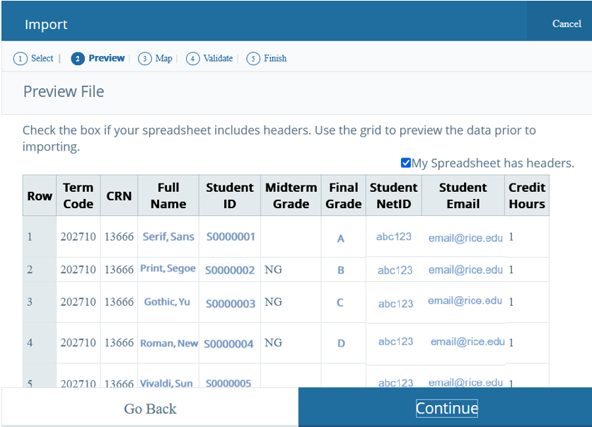
Task: Click student ID S0000003
Action: (231, 304)
